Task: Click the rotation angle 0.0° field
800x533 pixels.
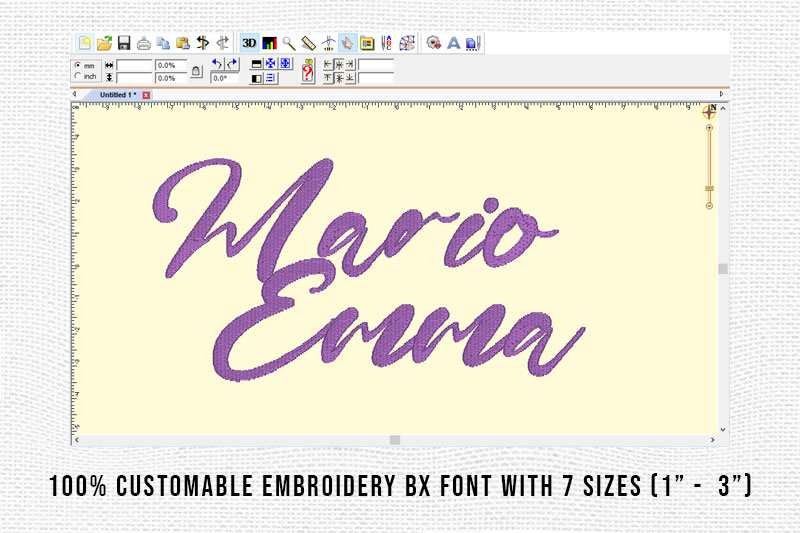Action: tap(224, 79)
